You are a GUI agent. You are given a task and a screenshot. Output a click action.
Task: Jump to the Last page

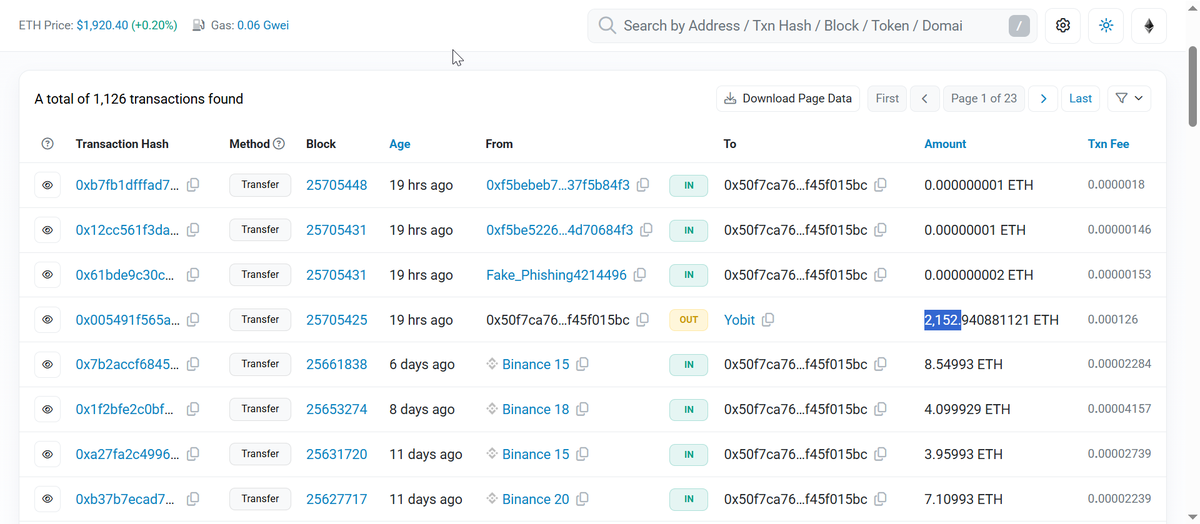coord(1080,98)
